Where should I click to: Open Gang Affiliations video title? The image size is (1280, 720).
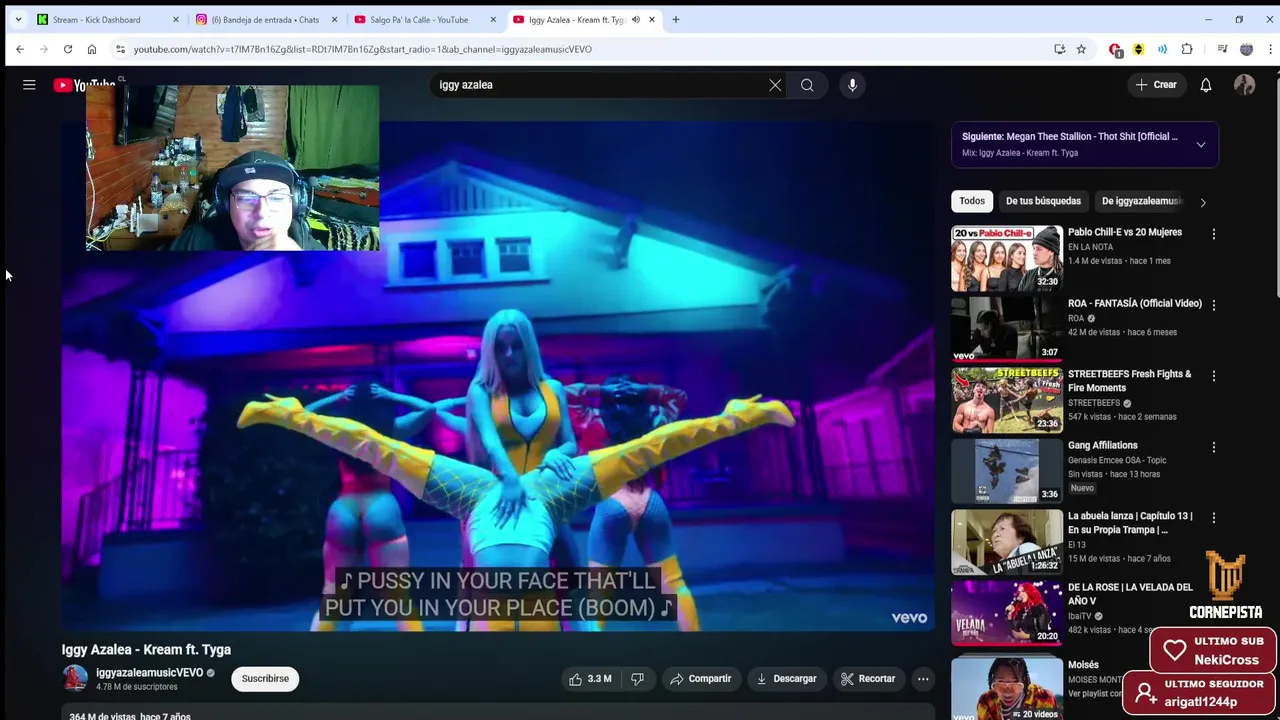(x=1102, y=445)
